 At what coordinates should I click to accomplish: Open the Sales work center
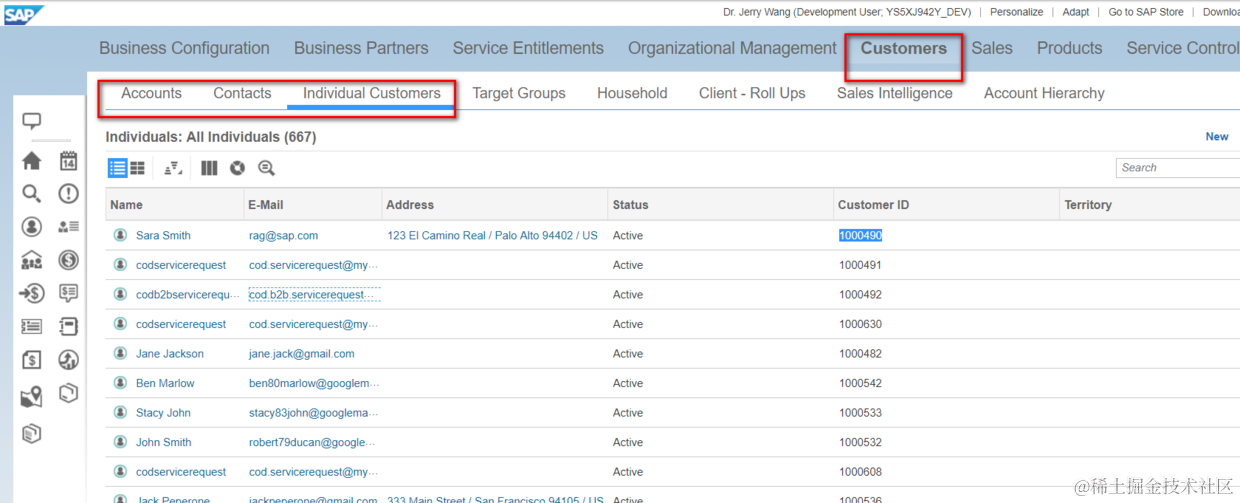[x=992, y=48]
